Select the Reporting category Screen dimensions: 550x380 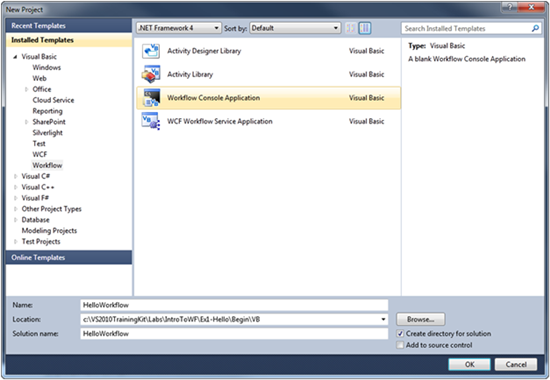[x=47, y=111]
